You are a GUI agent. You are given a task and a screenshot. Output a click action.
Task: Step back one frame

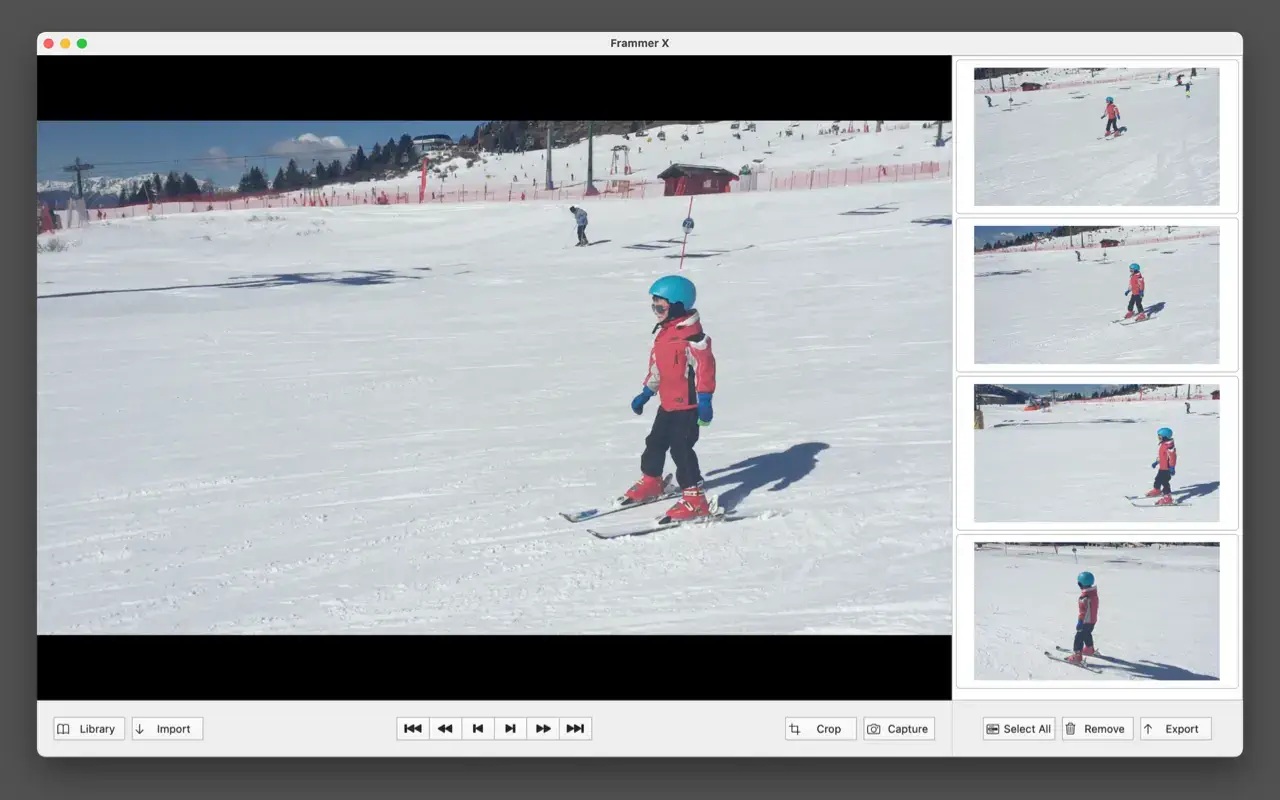pyautogui.click(x=478, y=729)
